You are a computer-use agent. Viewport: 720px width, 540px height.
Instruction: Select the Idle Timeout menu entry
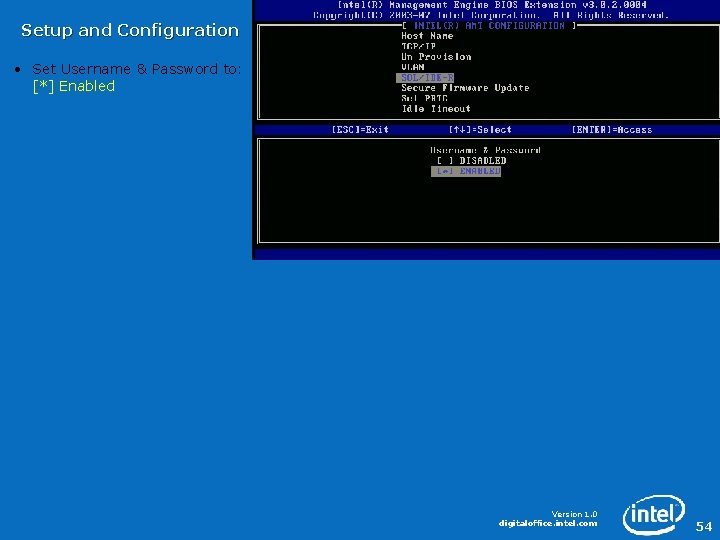436,109
